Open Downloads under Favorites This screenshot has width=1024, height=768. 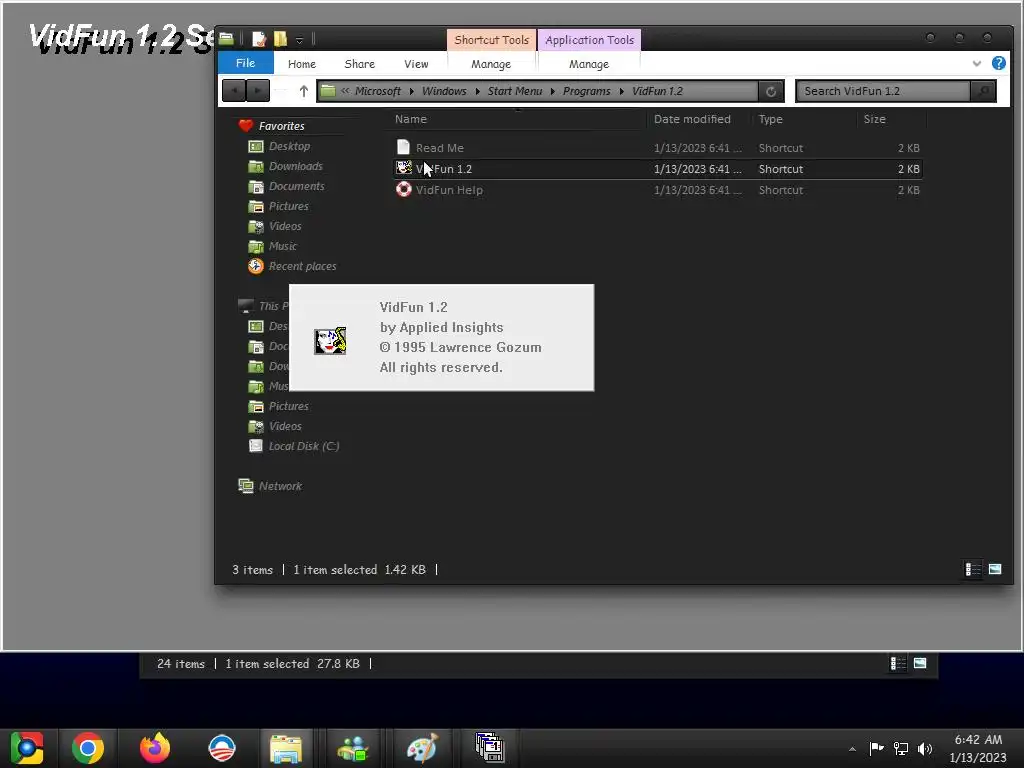coord(295,166)
